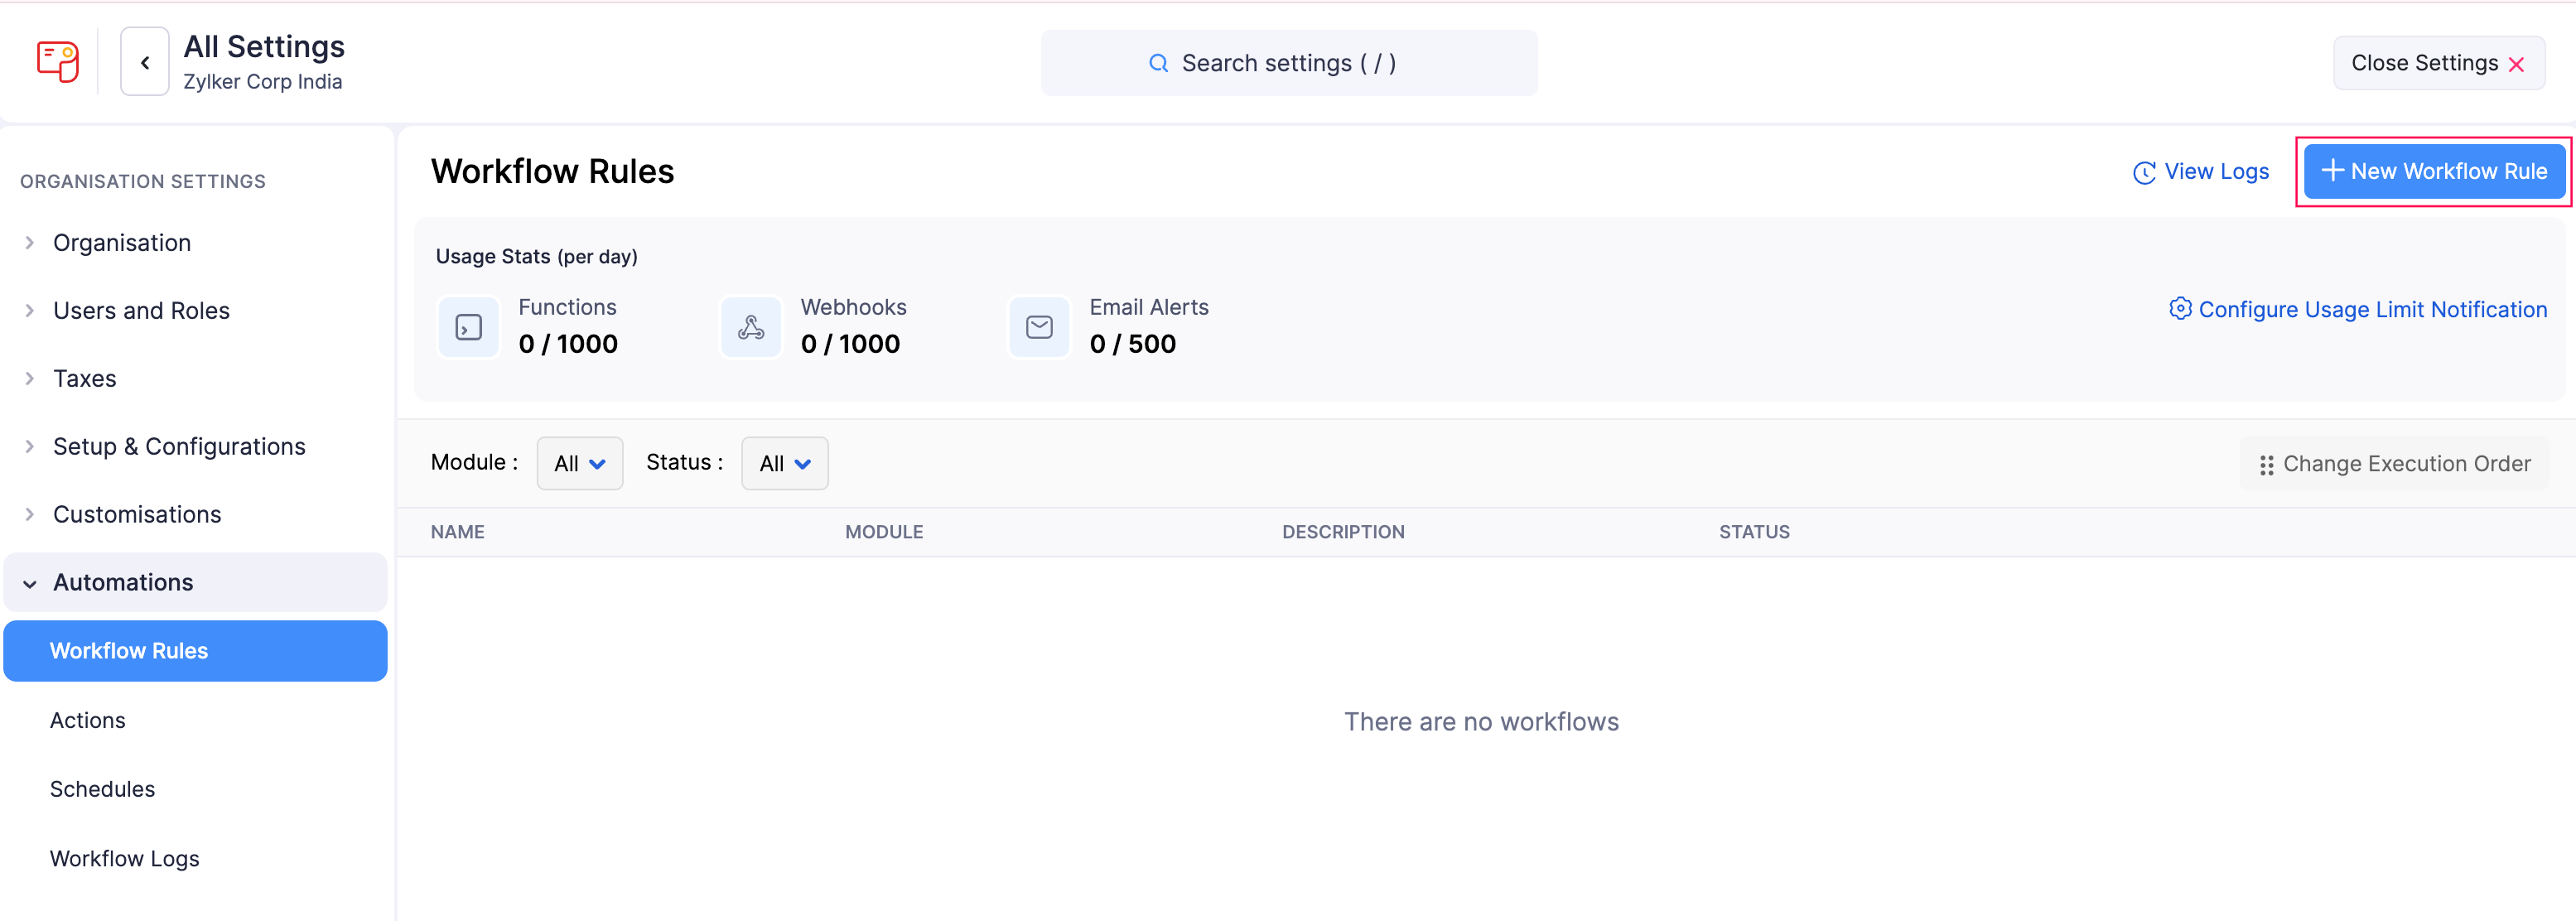Open Configure Usage Limit Notification link
The width and height of the screenshot is (2576, 921).
click(2358, 310)
